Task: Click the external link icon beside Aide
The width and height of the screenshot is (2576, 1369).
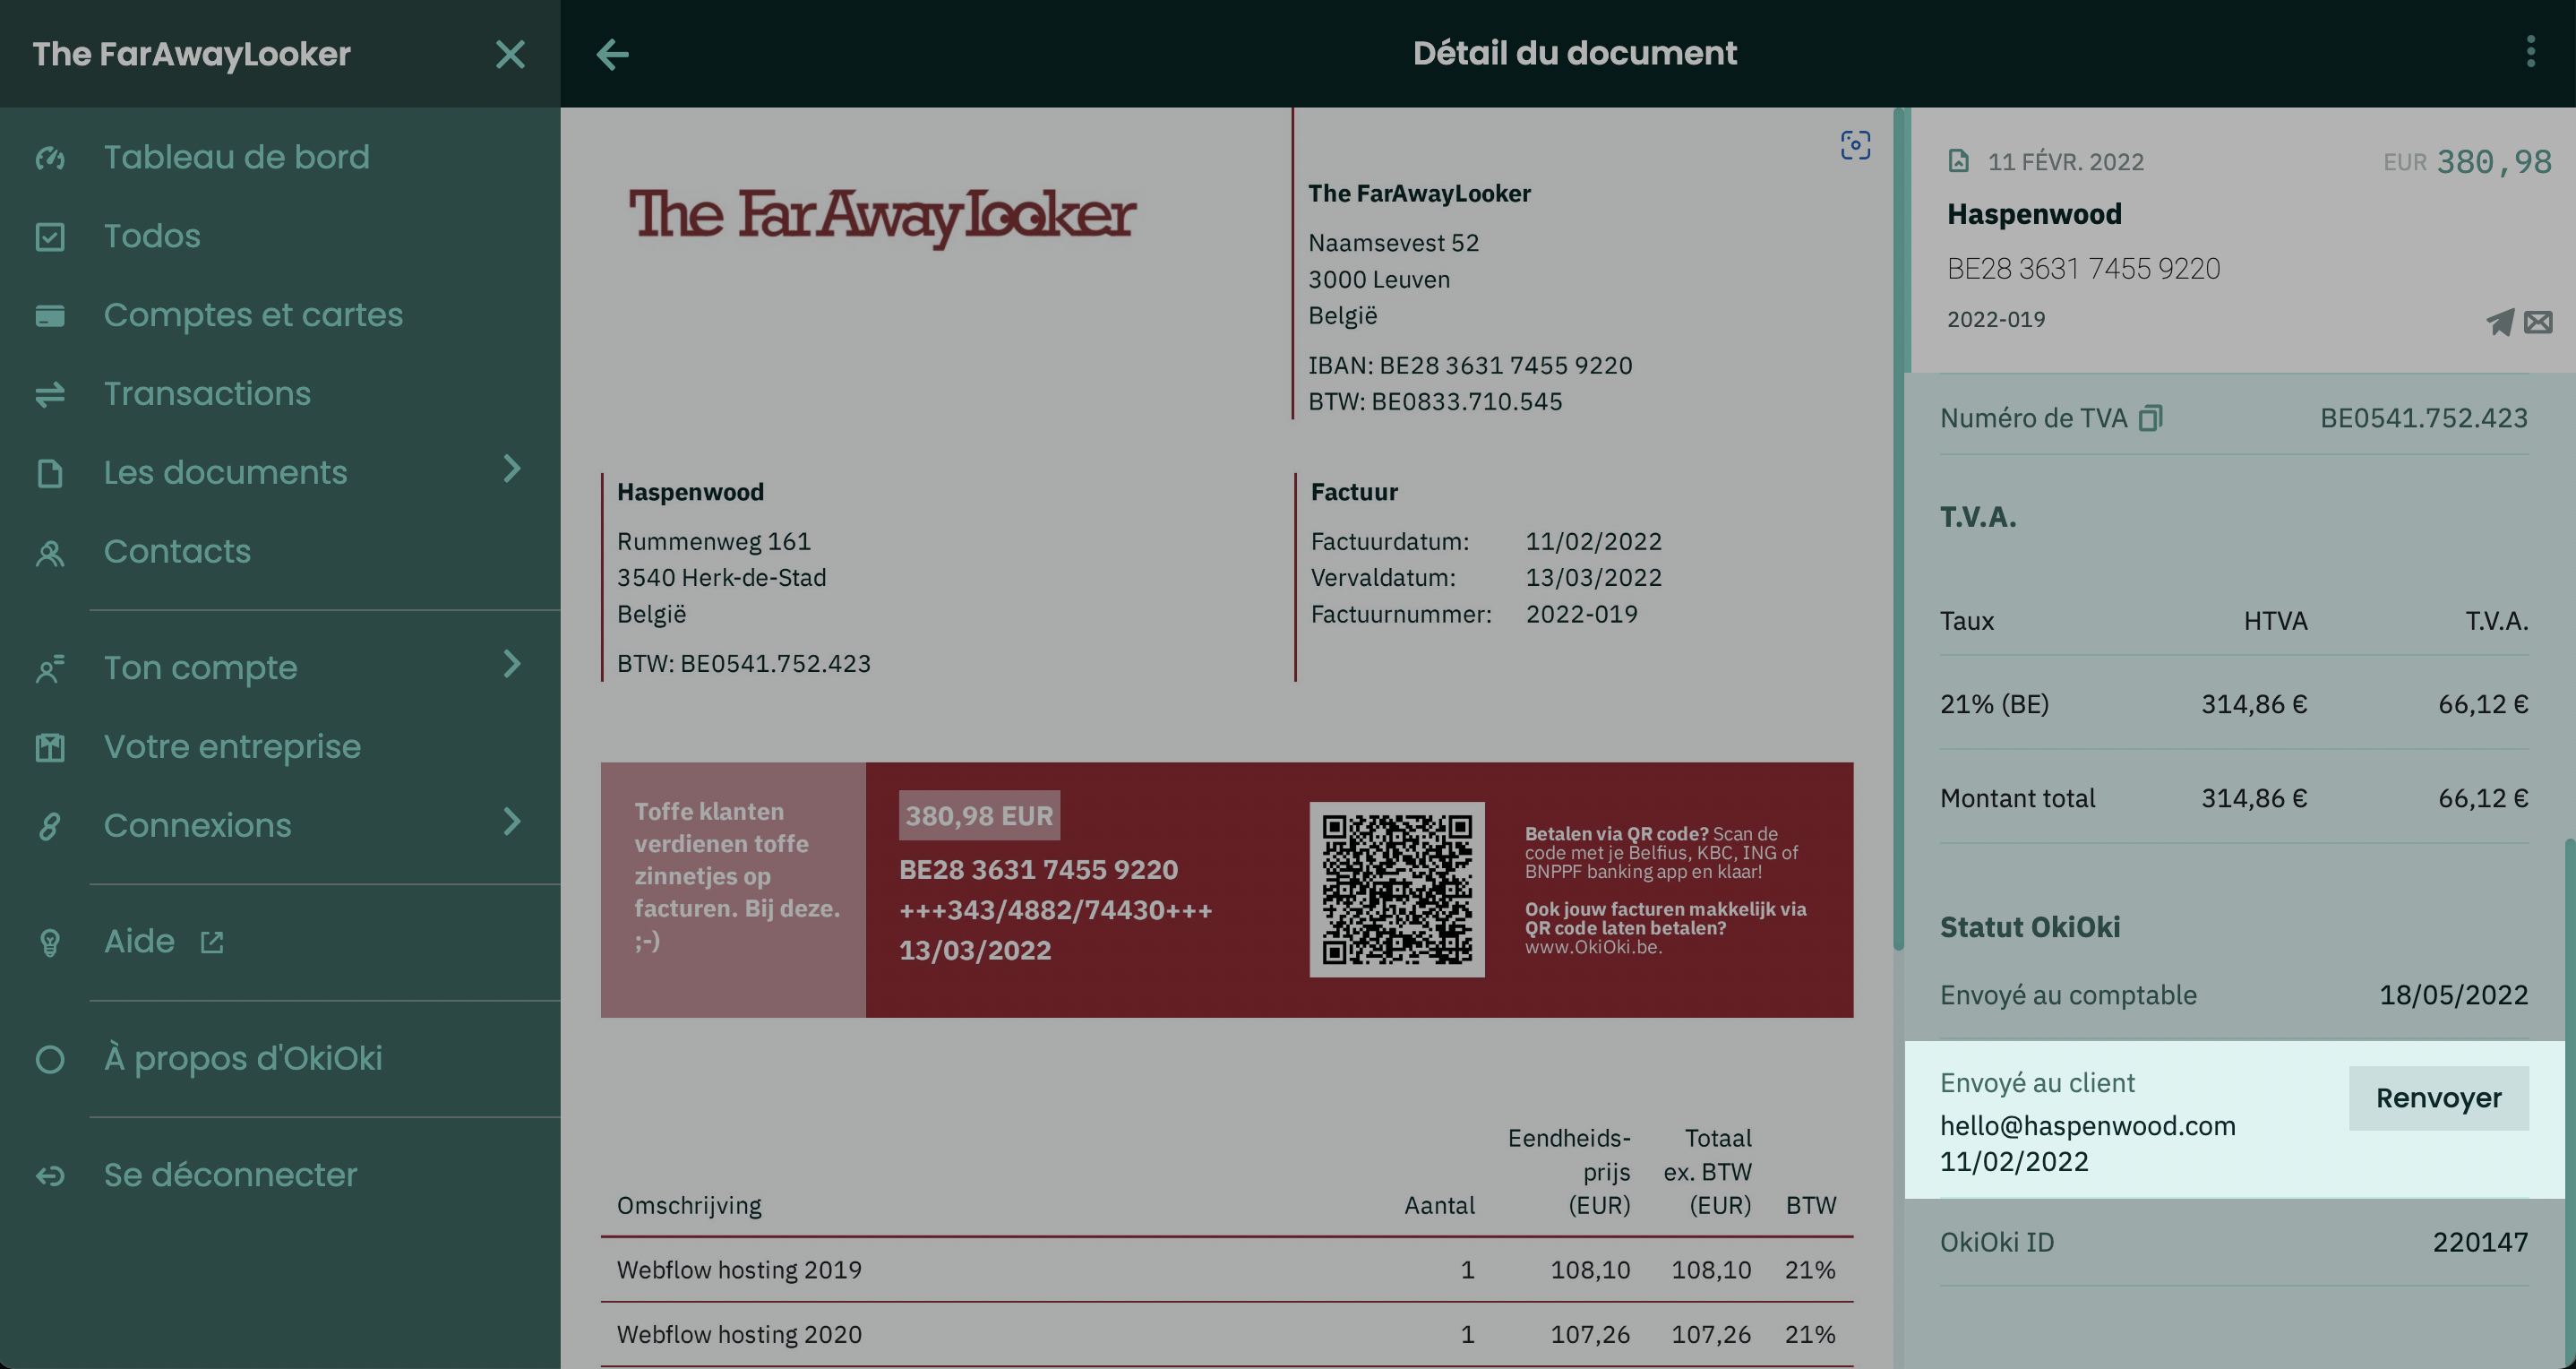Action: point(212,942)
